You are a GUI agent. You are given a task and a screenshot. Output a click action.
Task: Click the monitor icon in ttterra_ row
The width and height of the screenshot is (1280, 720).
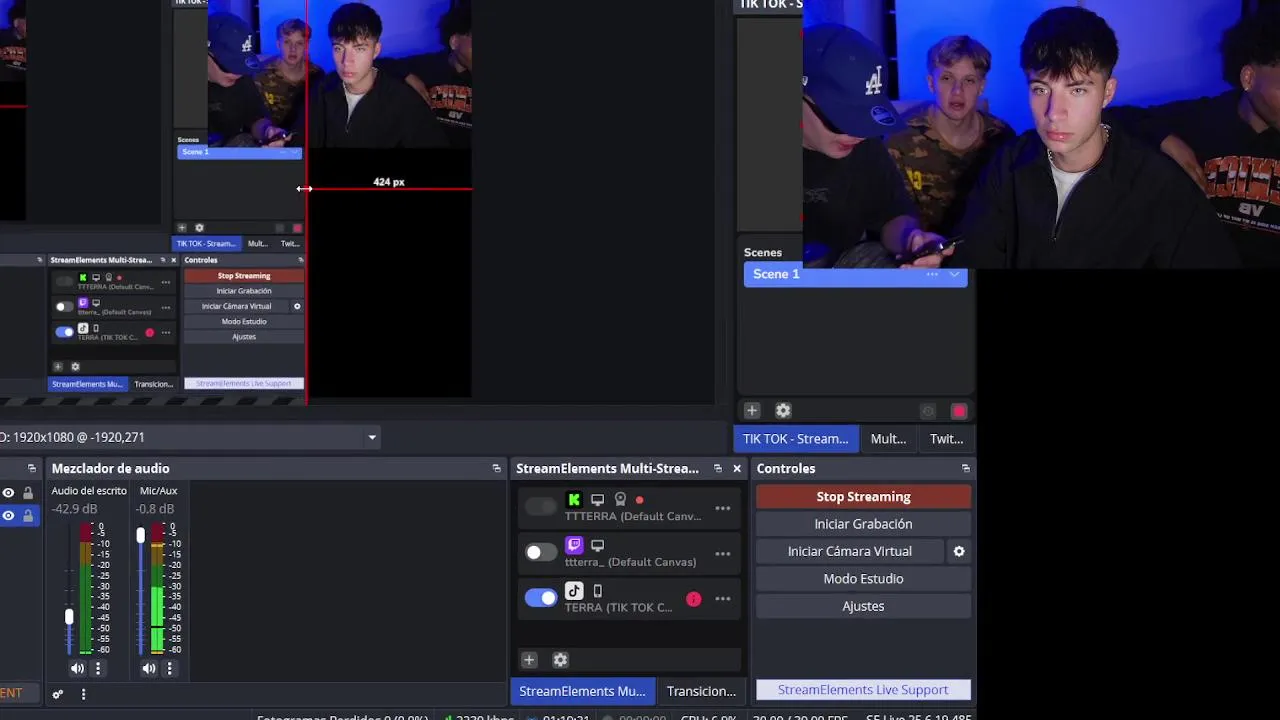[597, 545]
